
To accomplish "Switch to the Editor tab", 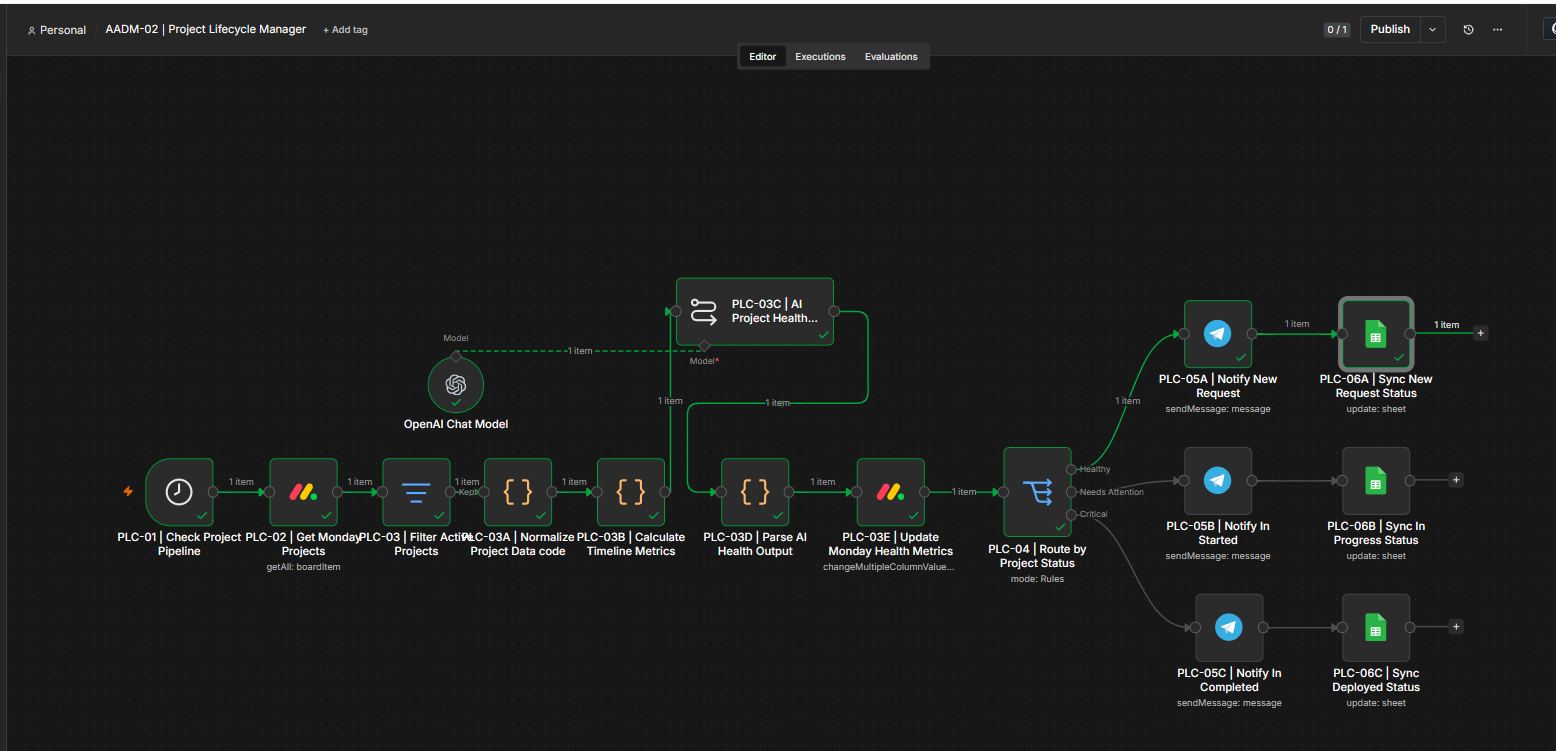I will click(763, 57).
